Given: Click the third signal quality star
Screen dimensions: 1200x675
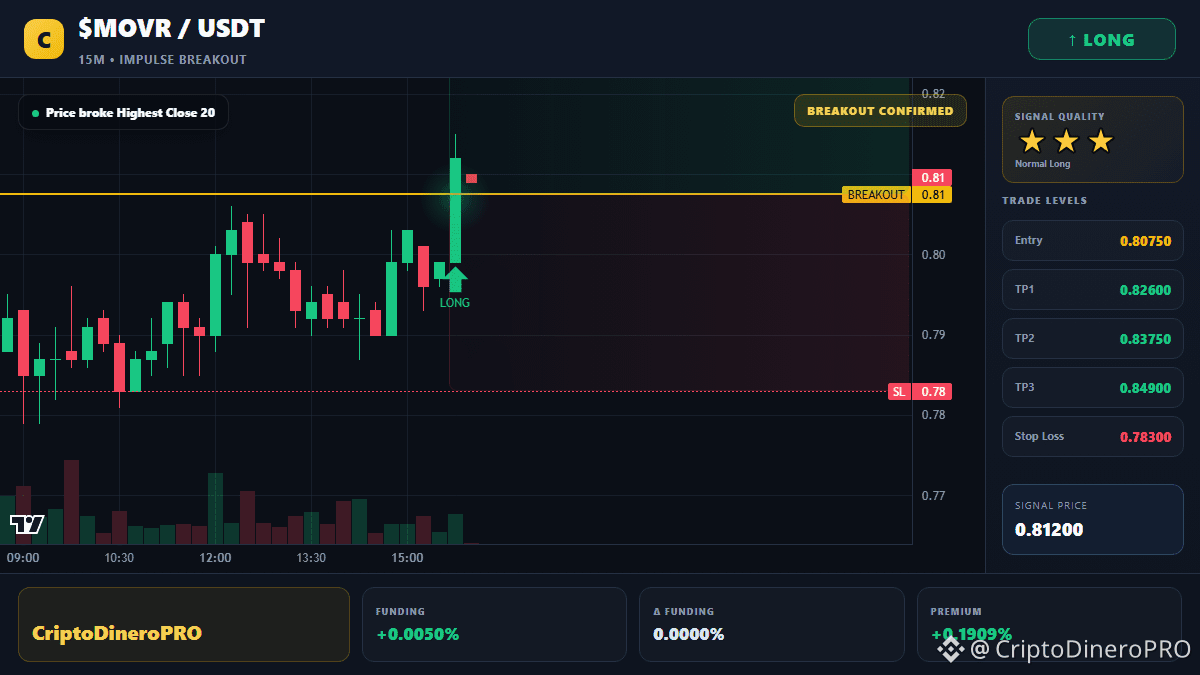Looking at the screenshot, I should coord(1100,141).
